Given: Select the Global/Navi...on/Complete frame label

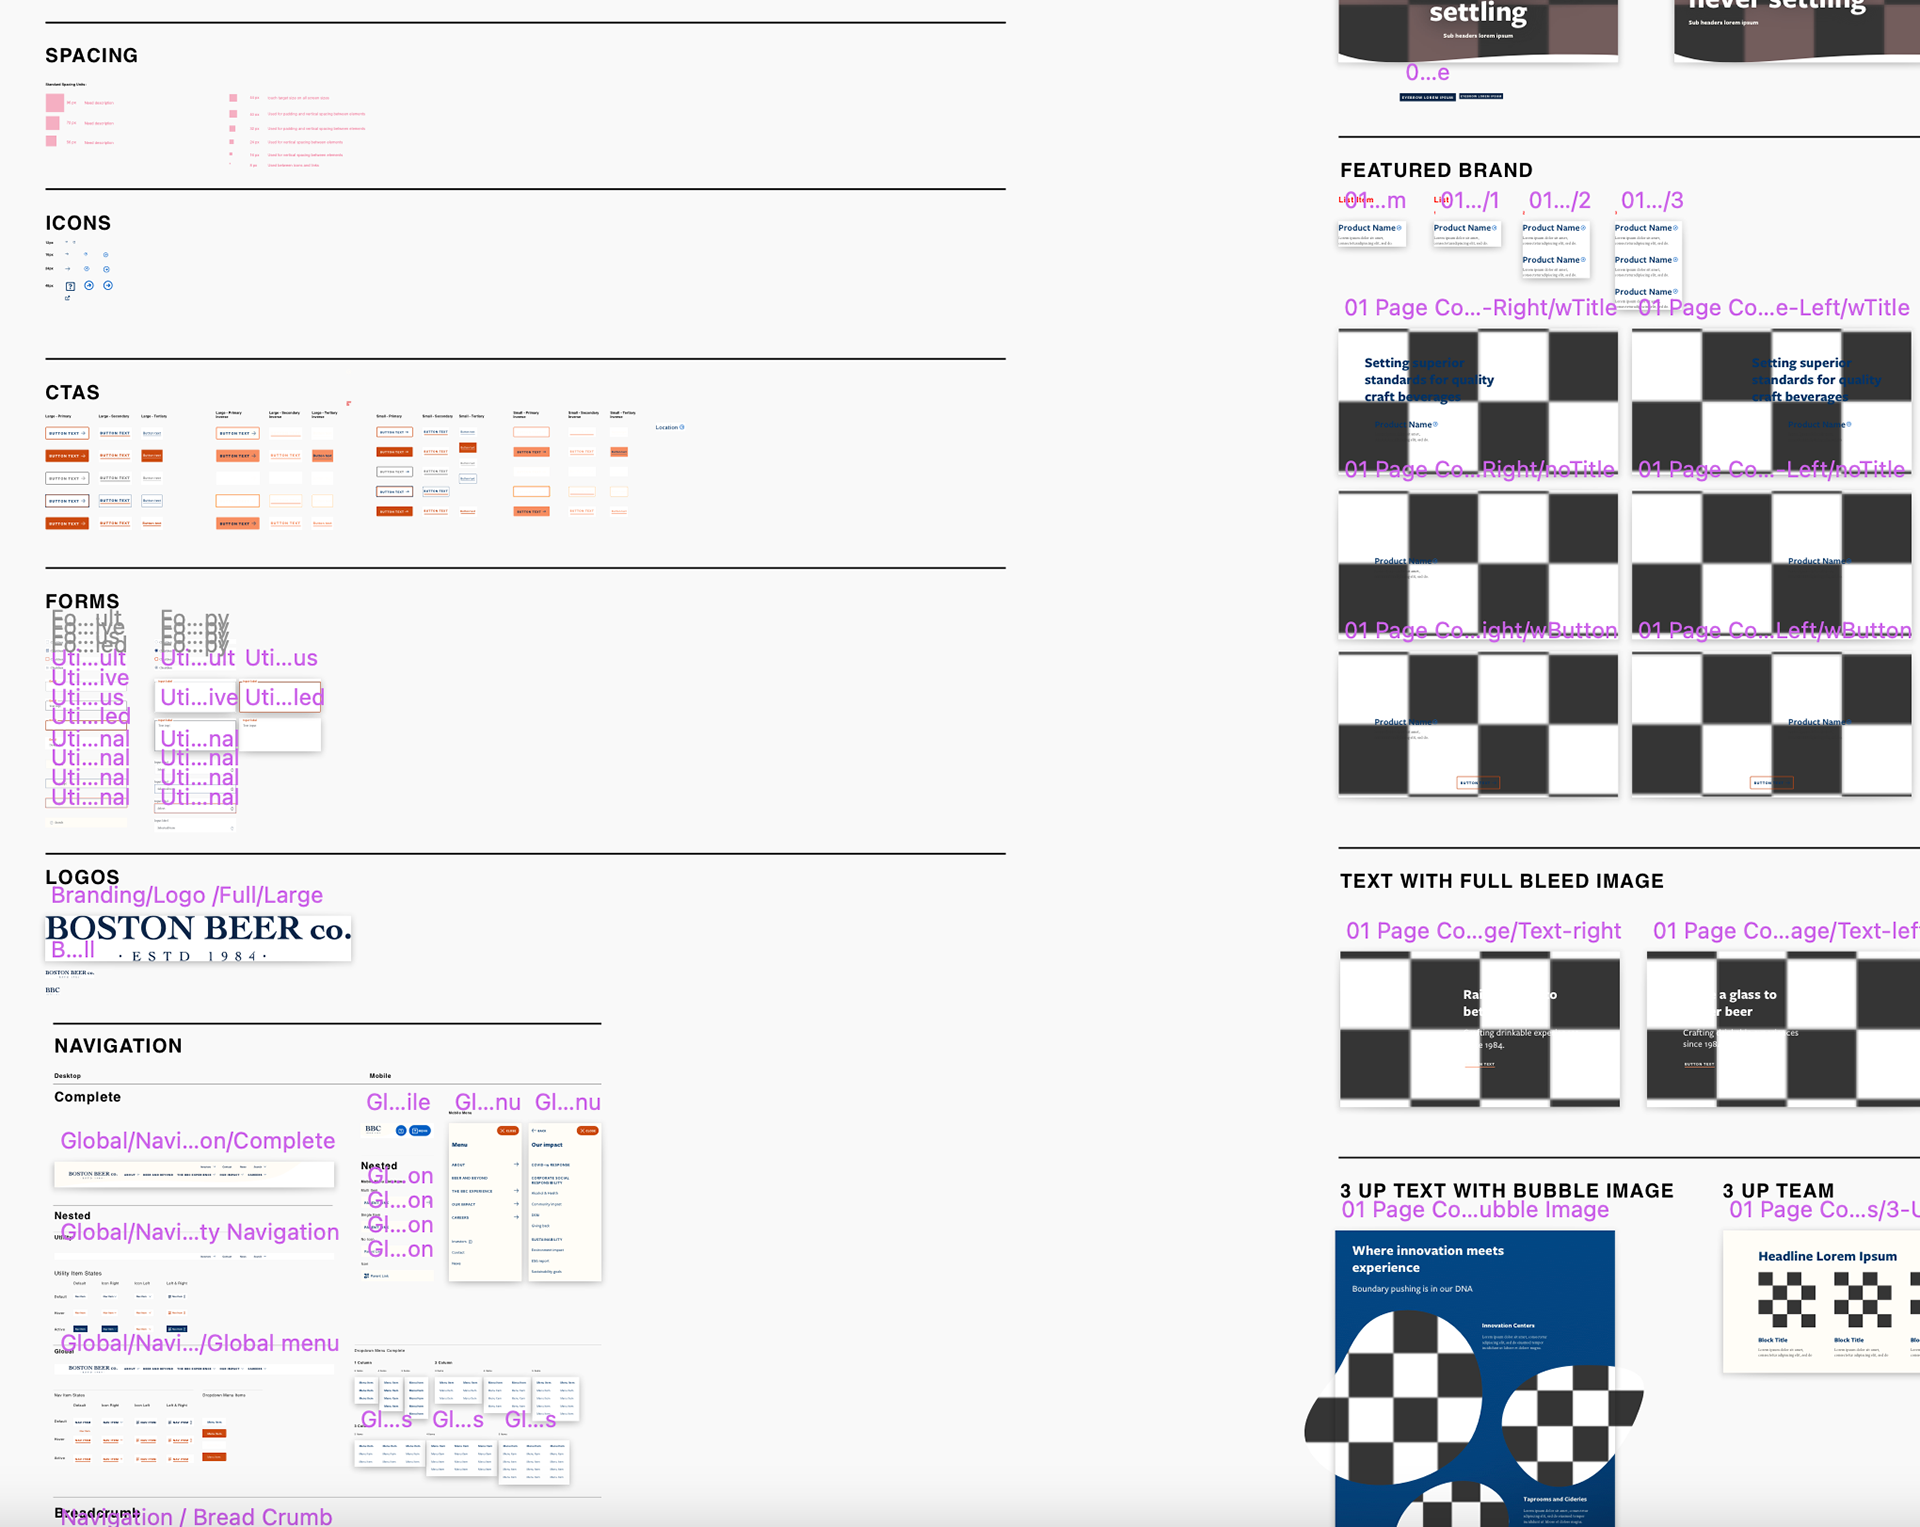Looking at the screenshot, I should pos(198,1141).
